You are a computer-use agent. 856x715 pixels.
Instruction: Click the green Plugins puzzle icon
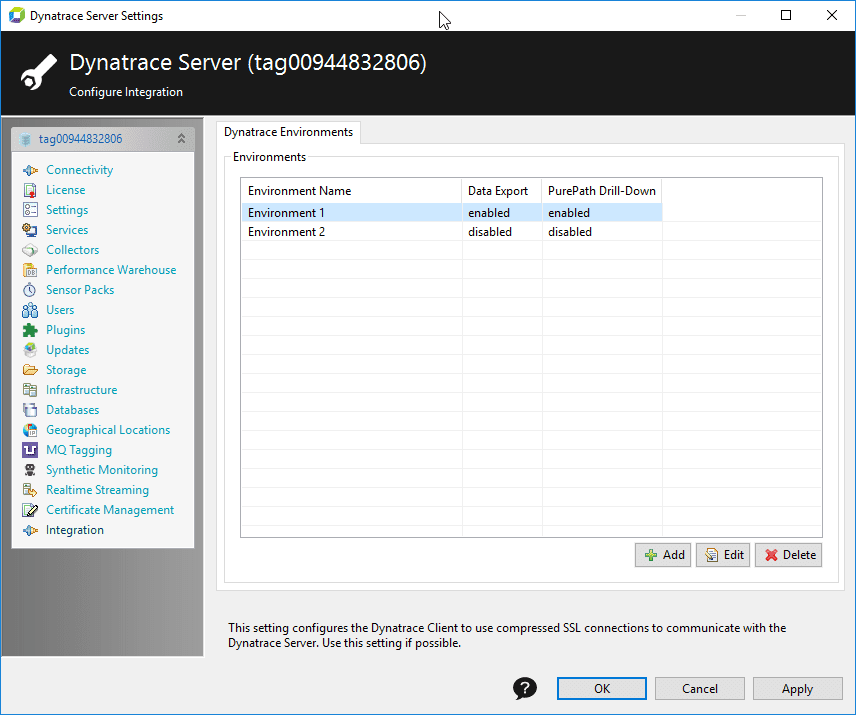point(30,330)
